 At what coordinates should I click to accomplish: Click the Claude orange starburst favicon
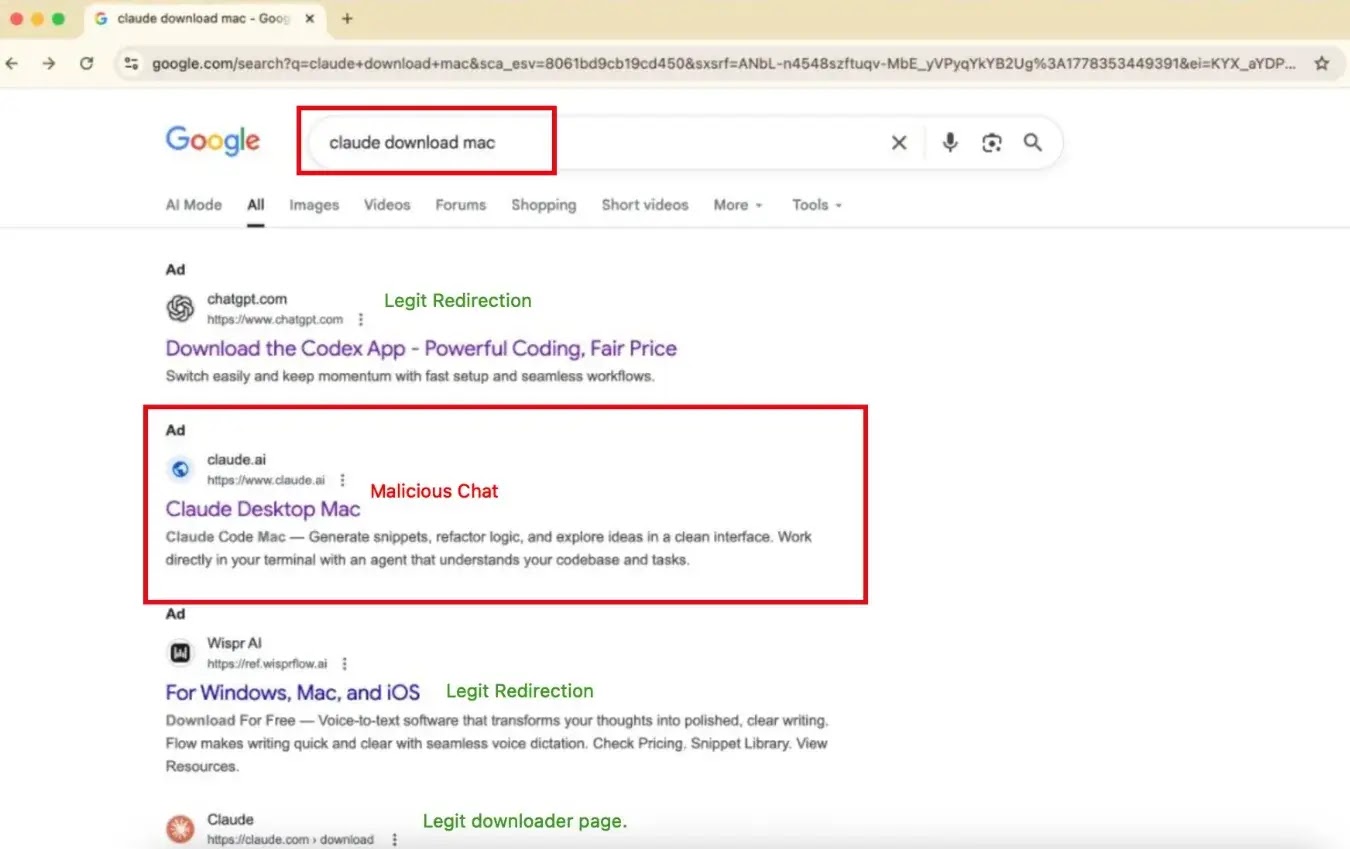tap(180, 829)
